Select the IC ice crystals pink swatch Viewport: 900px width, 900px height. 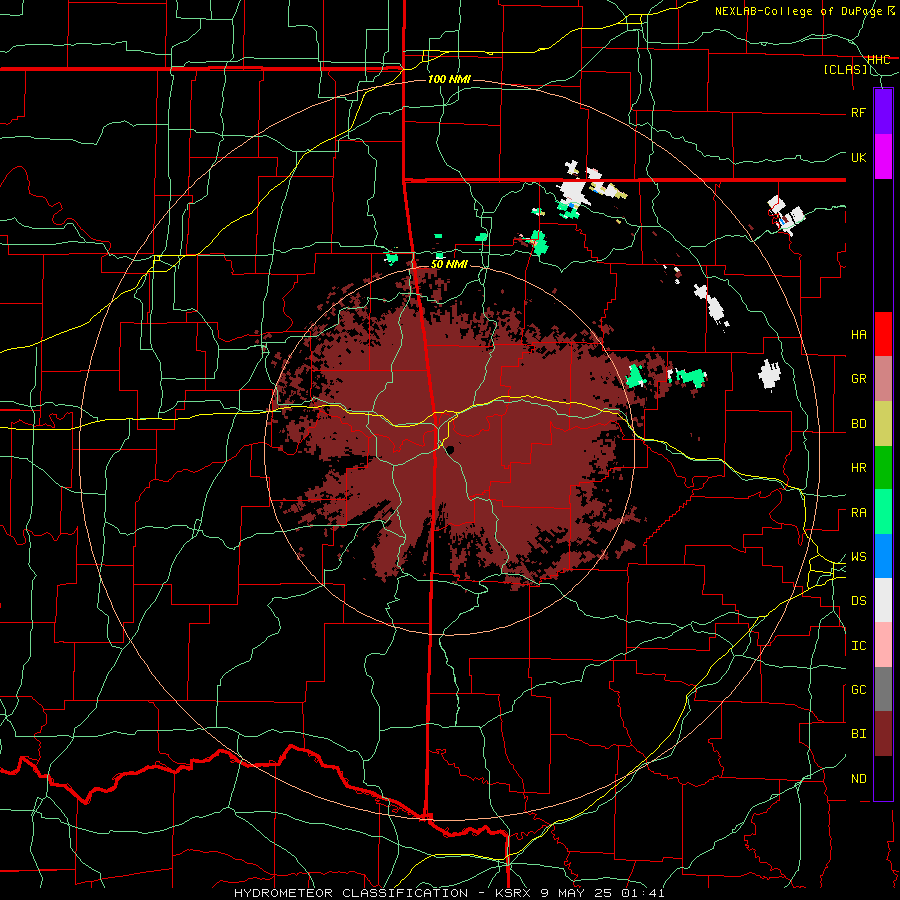pyautogui.click(x=883, y=645)
